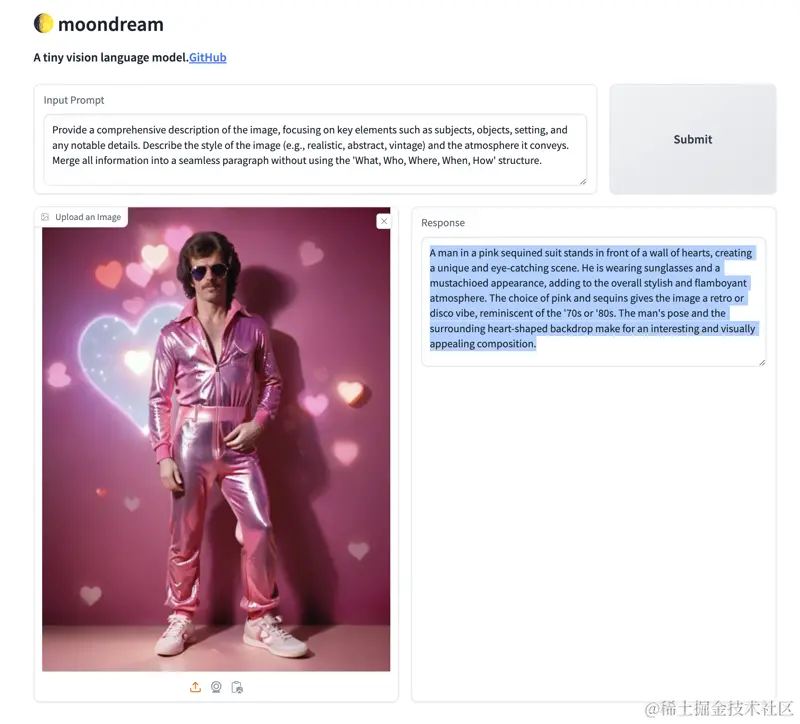Focus the Input Prompt text area
800x724 pixels.
pos(315,149)
